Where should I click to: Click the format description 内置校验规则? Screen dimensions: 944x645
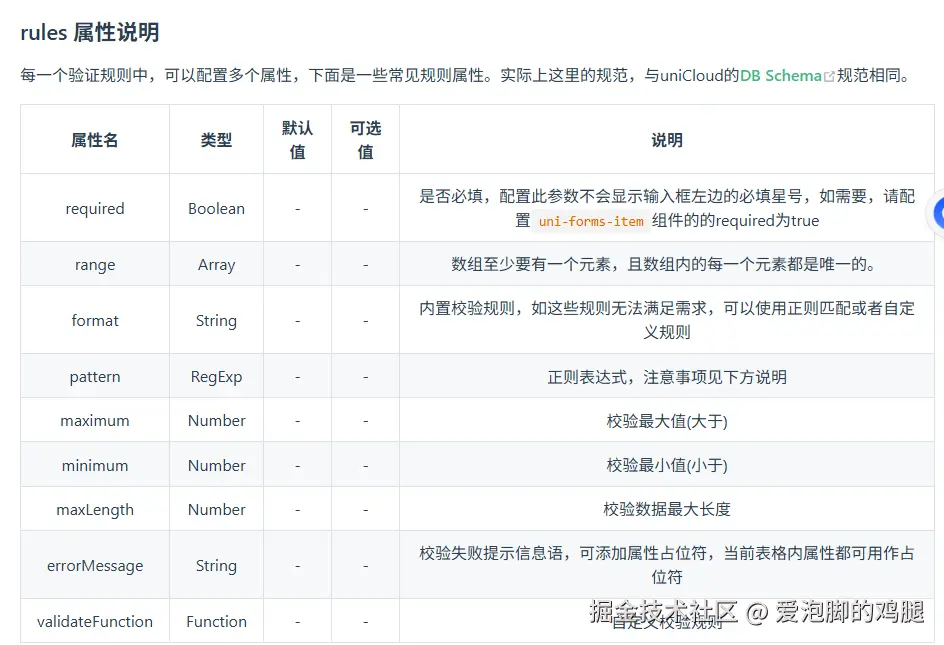(666, 320)
